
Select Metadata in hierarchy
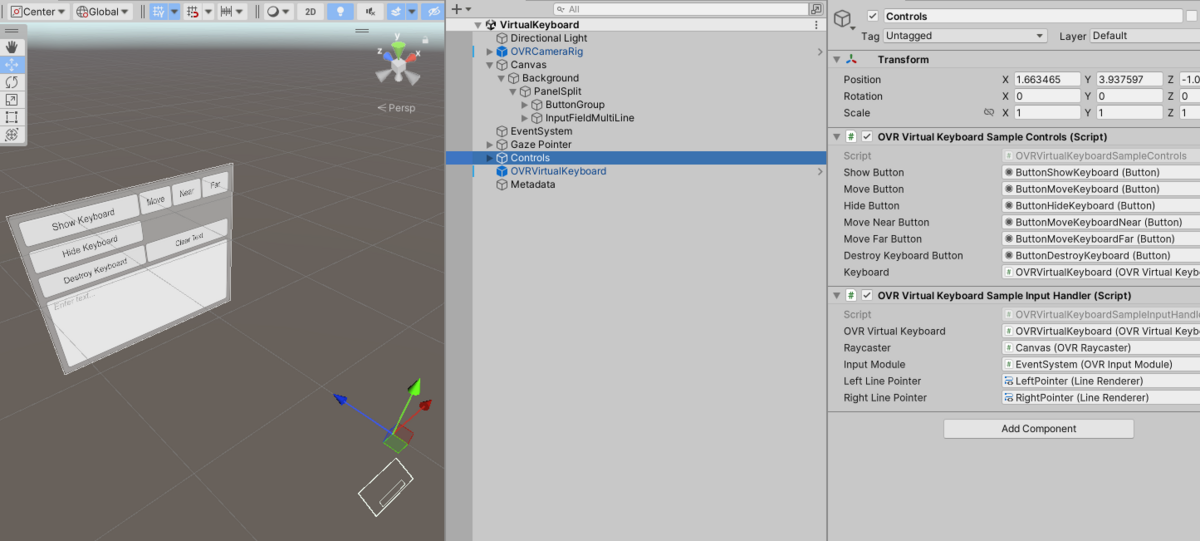[x=532, y=184]
